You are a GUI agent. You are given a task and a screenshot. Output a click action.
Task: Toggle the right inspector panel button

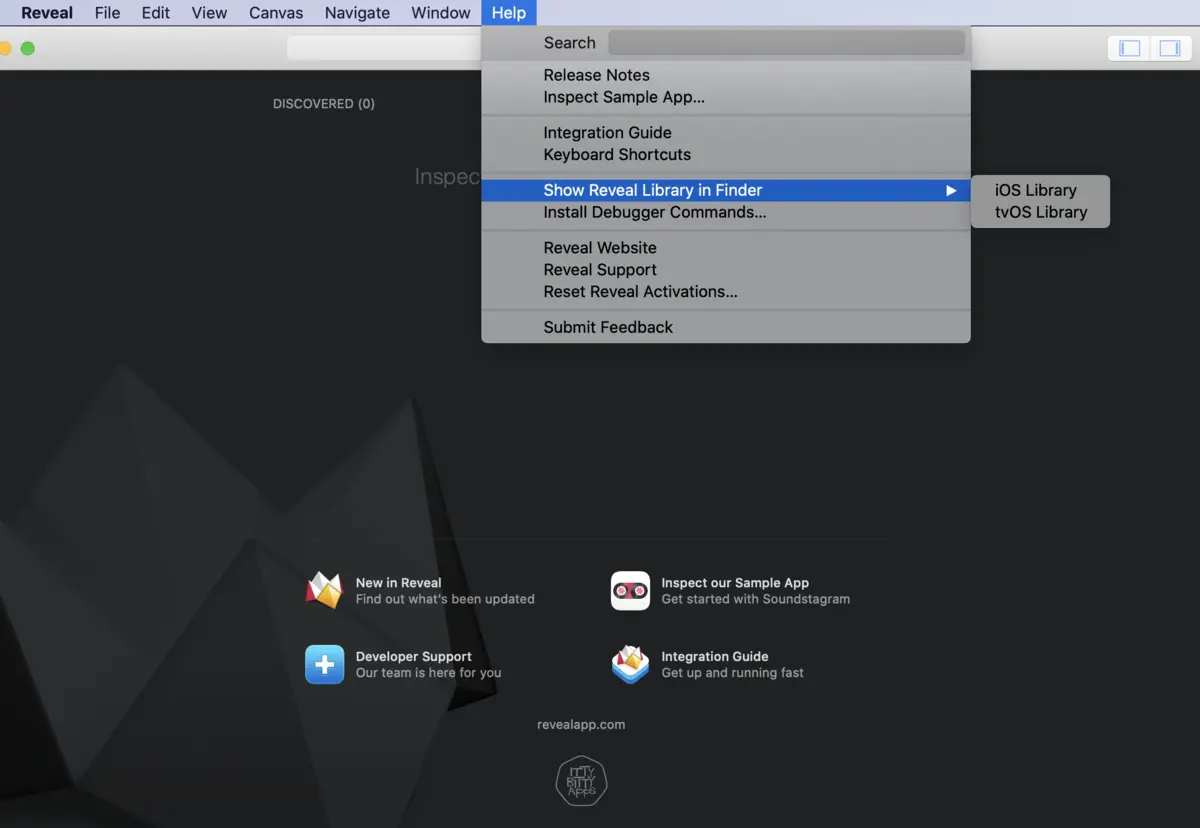click(1169, 48)
